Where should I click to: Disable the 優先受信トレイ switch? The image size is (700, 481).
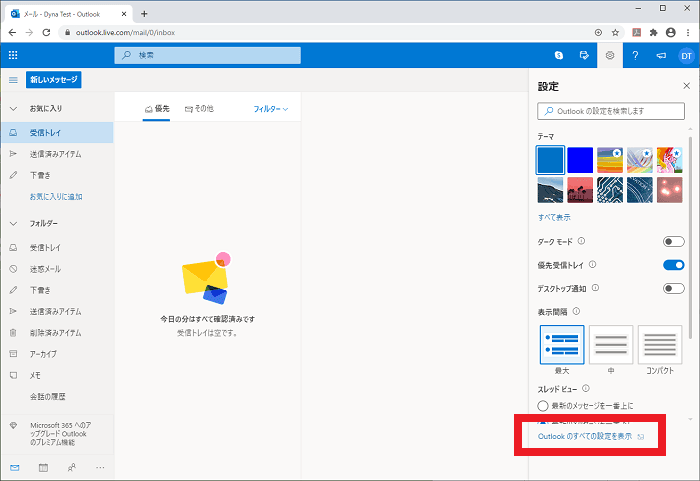point(673,265)
